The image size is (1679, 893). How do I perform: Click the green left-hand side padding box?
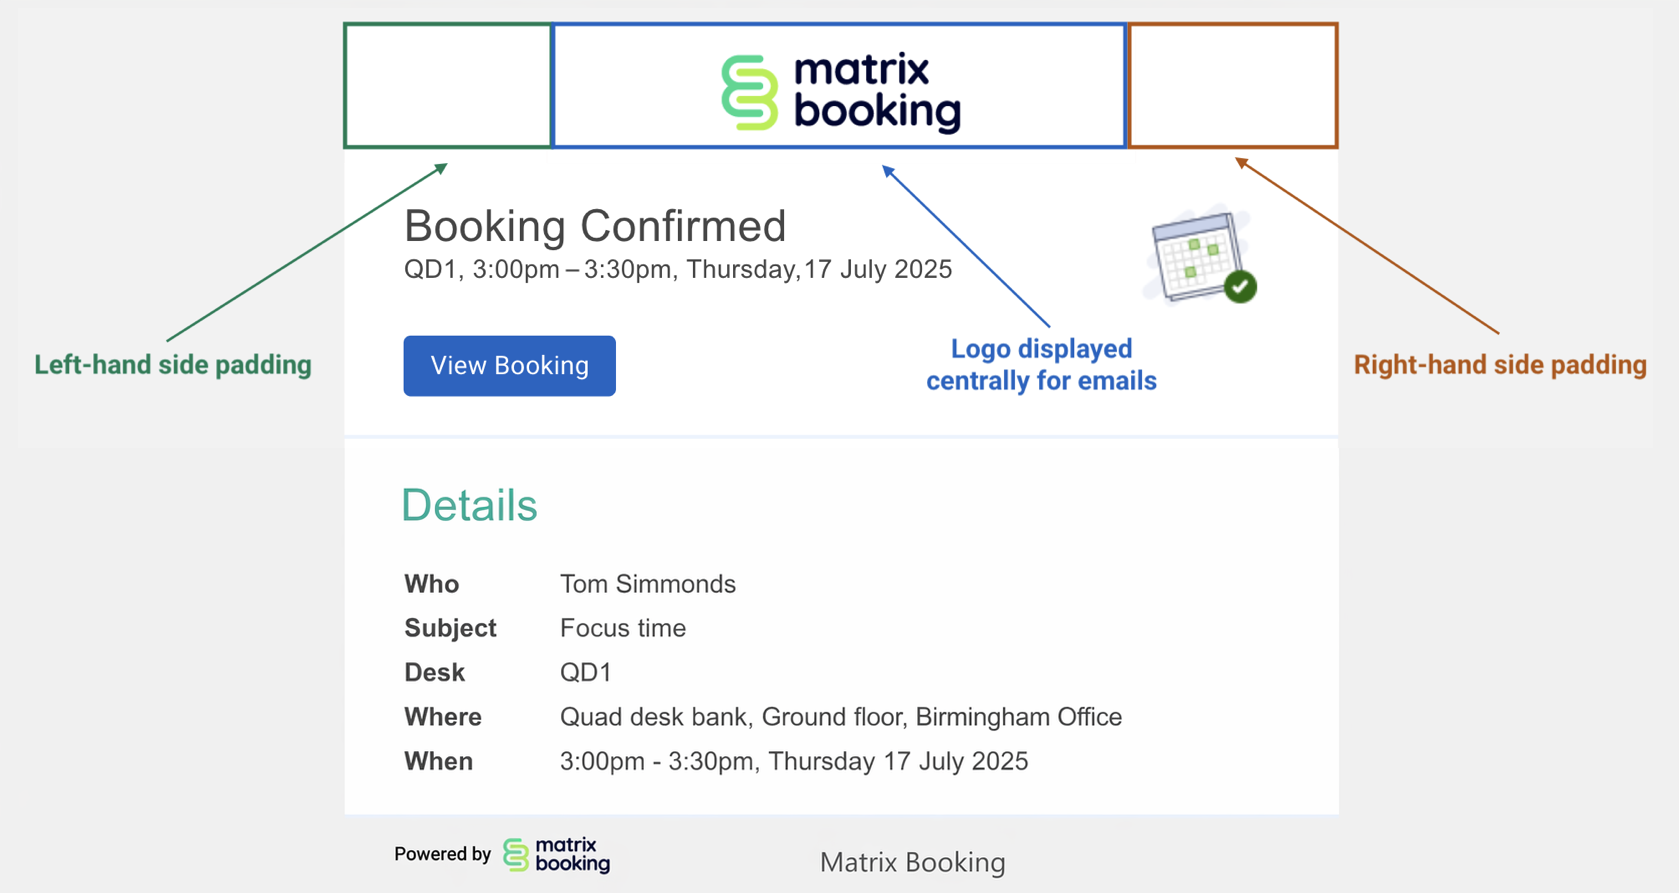click(447, 85)
